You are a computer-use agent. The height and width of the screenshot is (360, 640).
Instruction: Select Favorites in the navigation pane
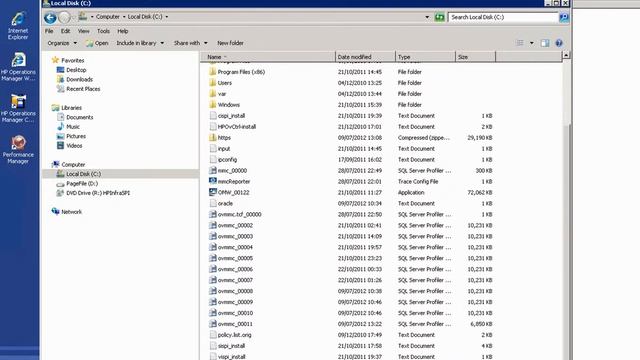(73, 60)
